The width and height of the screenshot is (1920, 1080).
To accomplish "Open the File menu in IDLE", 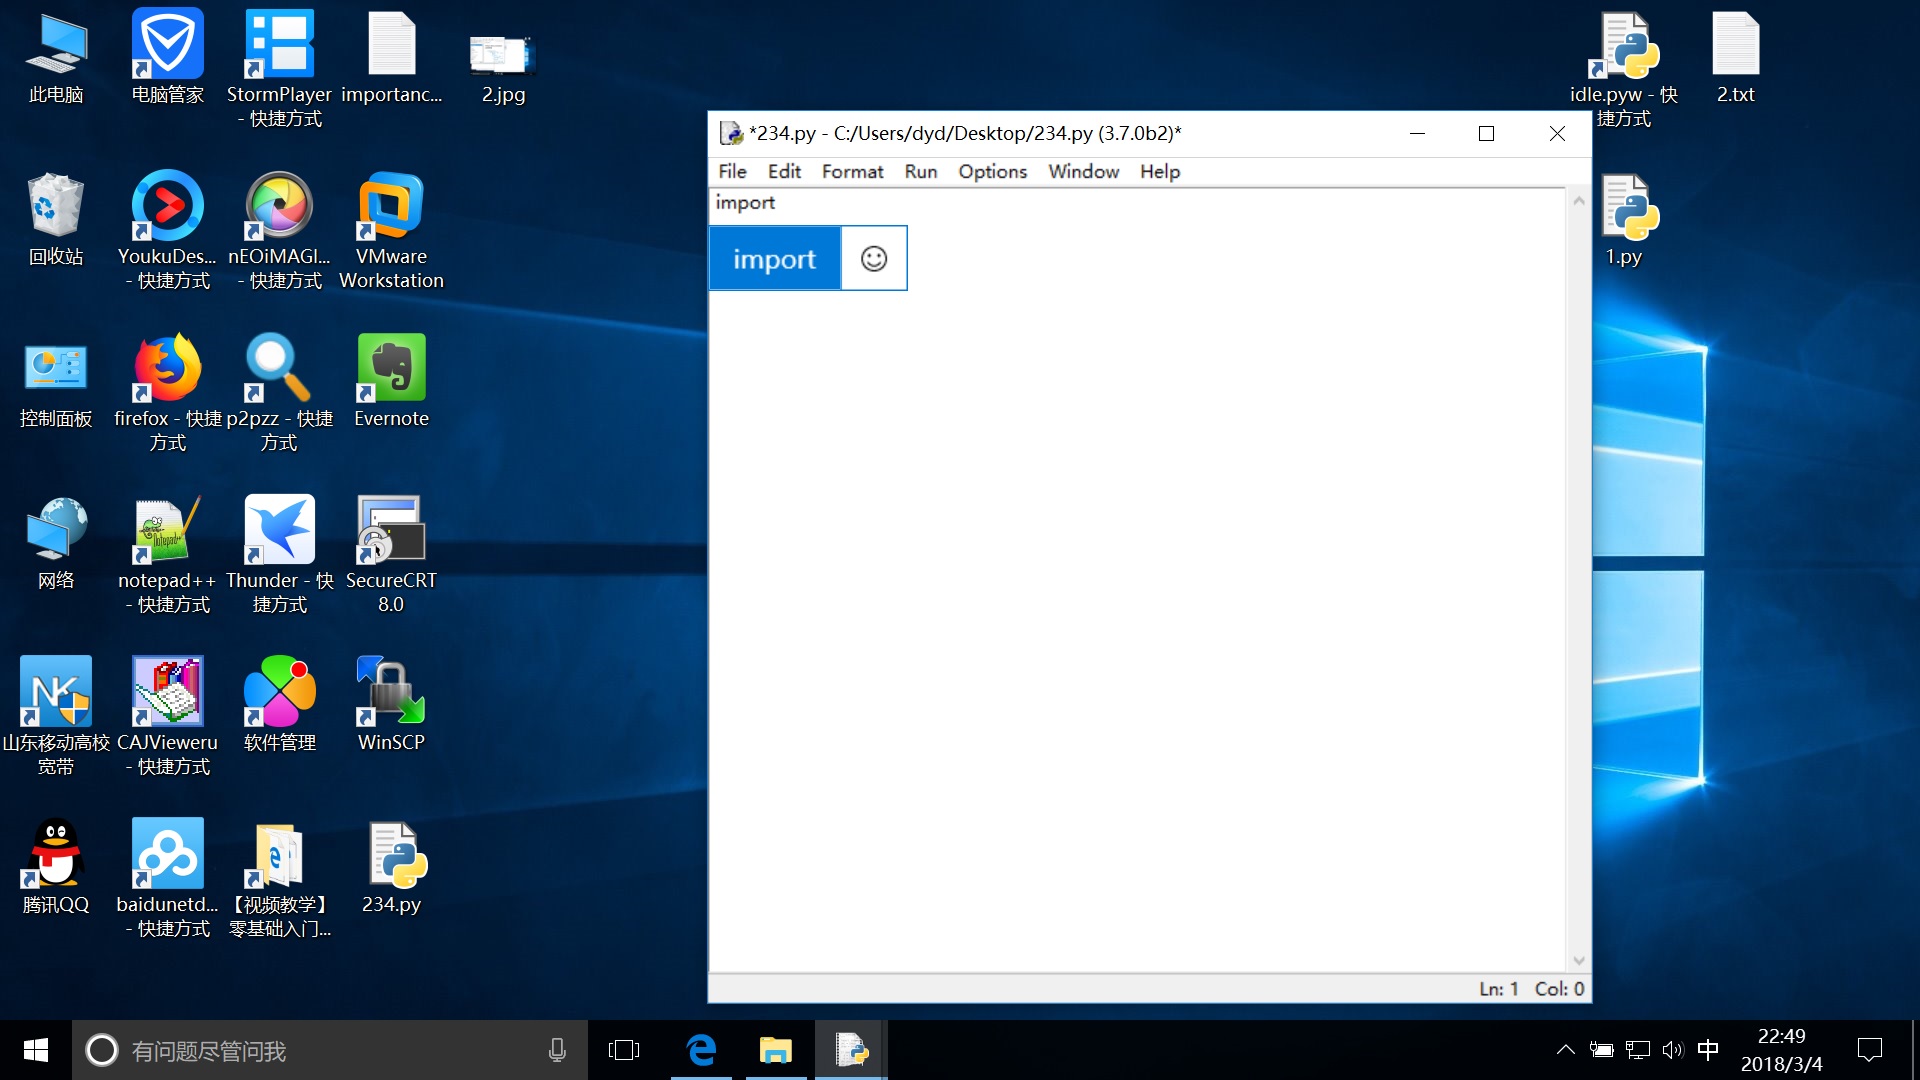I will 732,172.
